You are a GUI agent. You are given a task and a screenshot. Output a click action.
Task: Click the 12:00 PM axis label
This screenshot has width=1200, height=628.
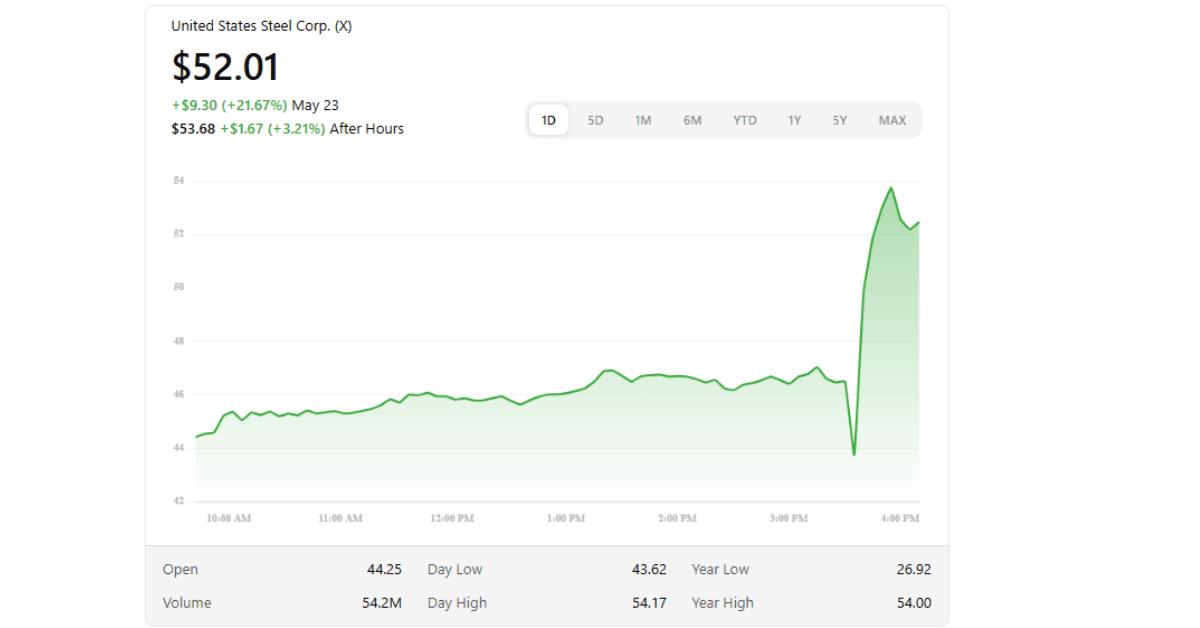pyautogui.click(x=452, y=518)
